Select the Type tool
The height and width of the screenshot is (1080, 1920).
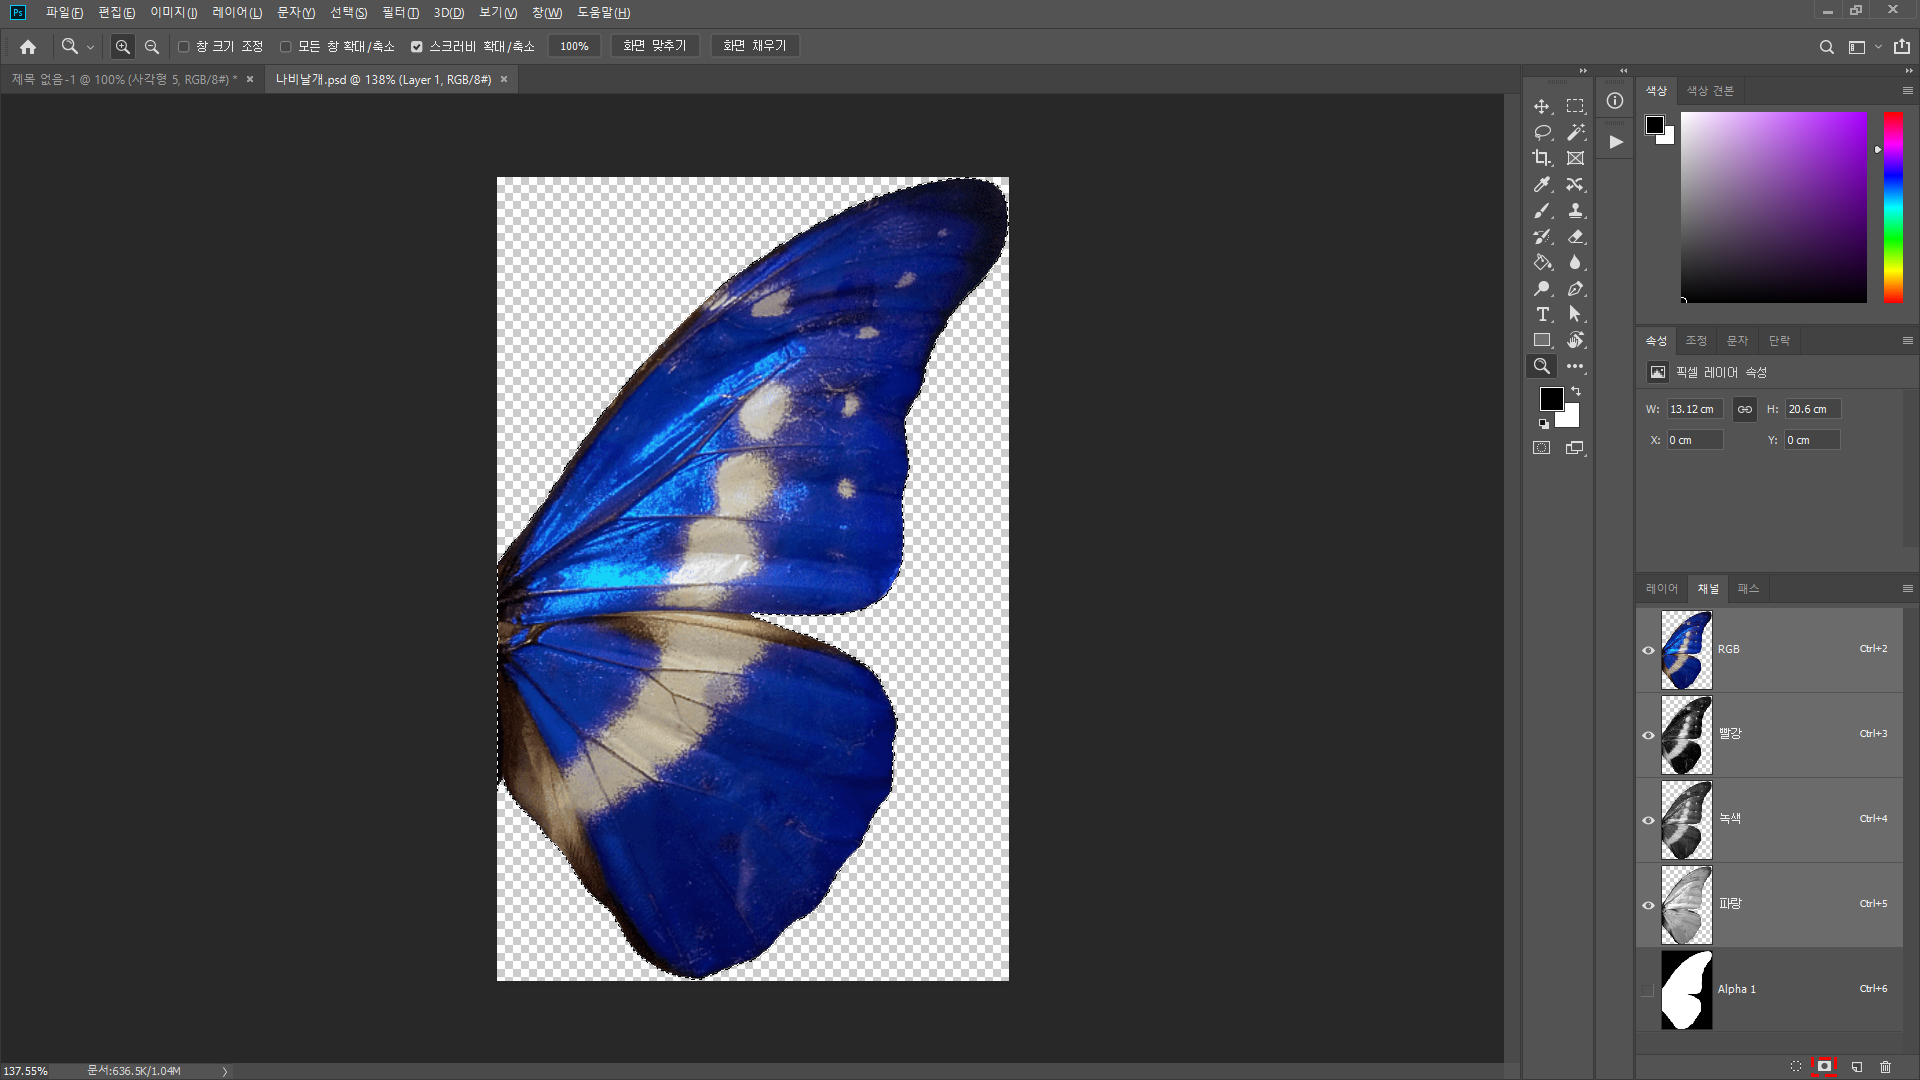pos(1542,314)
